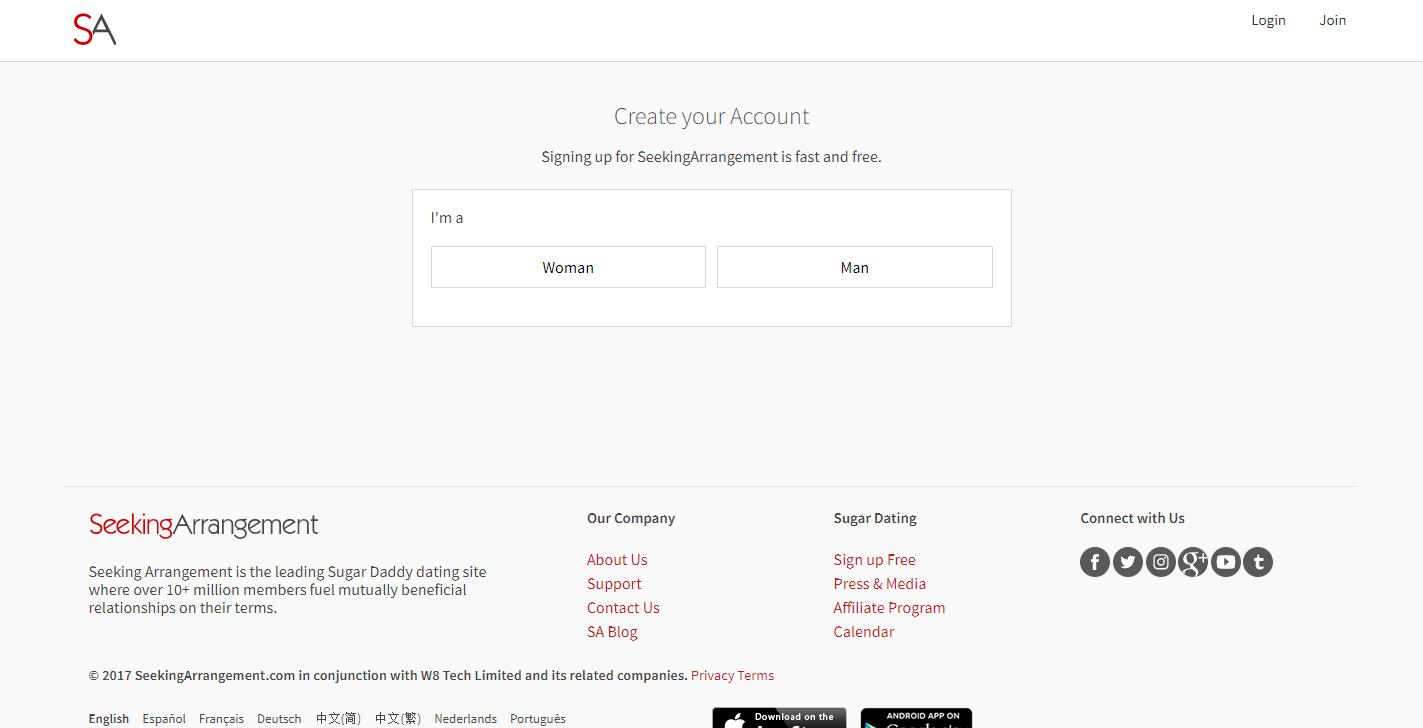Click the Sugar Dating footer heading
Image resolution: width=1423 pixels, height=728 pixels.
point(875,518)
